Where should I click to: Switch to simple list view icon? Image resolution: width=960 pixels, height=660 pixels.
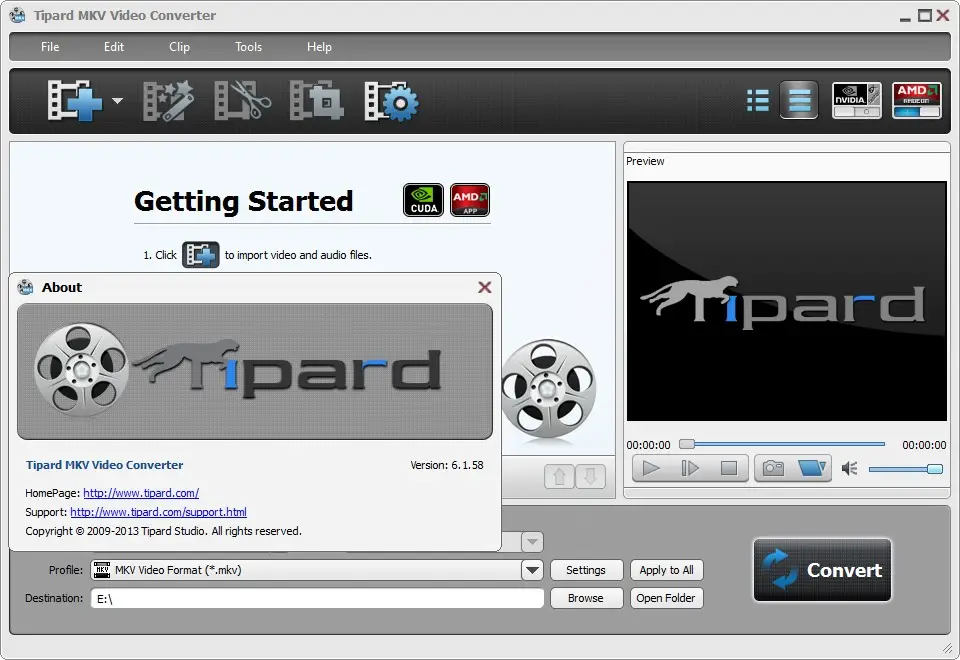point(799,100)
